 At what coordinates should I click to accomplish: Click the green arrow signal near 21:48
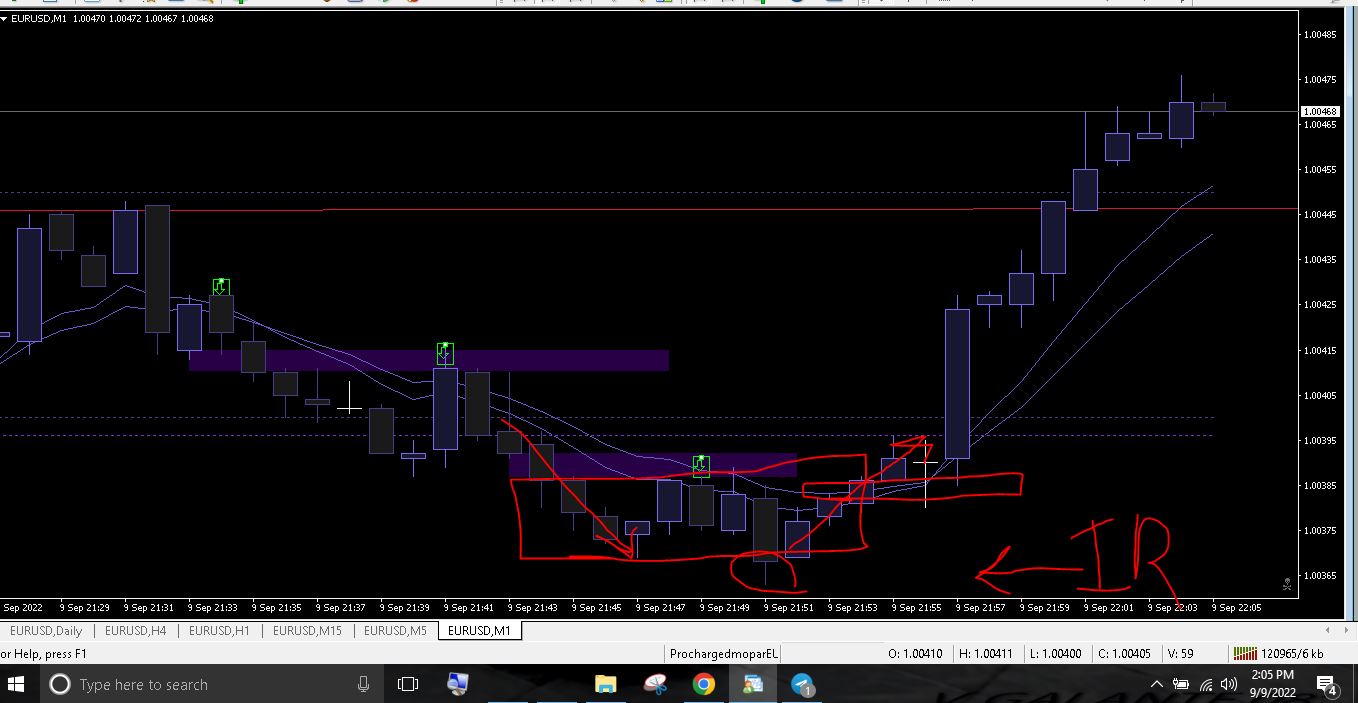coord(701,465)
